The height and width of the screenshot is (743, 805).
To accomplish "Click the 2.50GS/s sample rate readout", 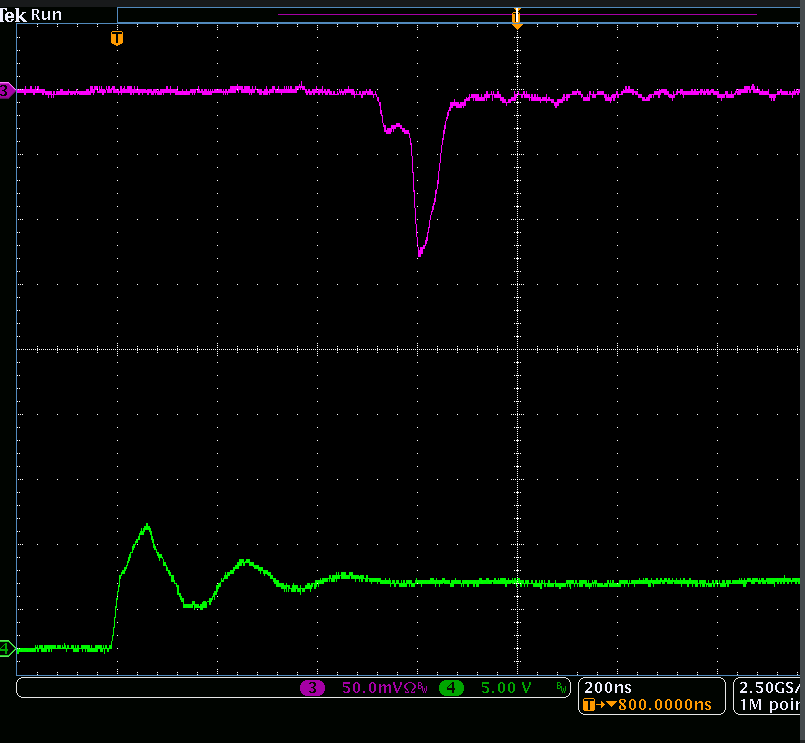I will (x=769, y=688).
